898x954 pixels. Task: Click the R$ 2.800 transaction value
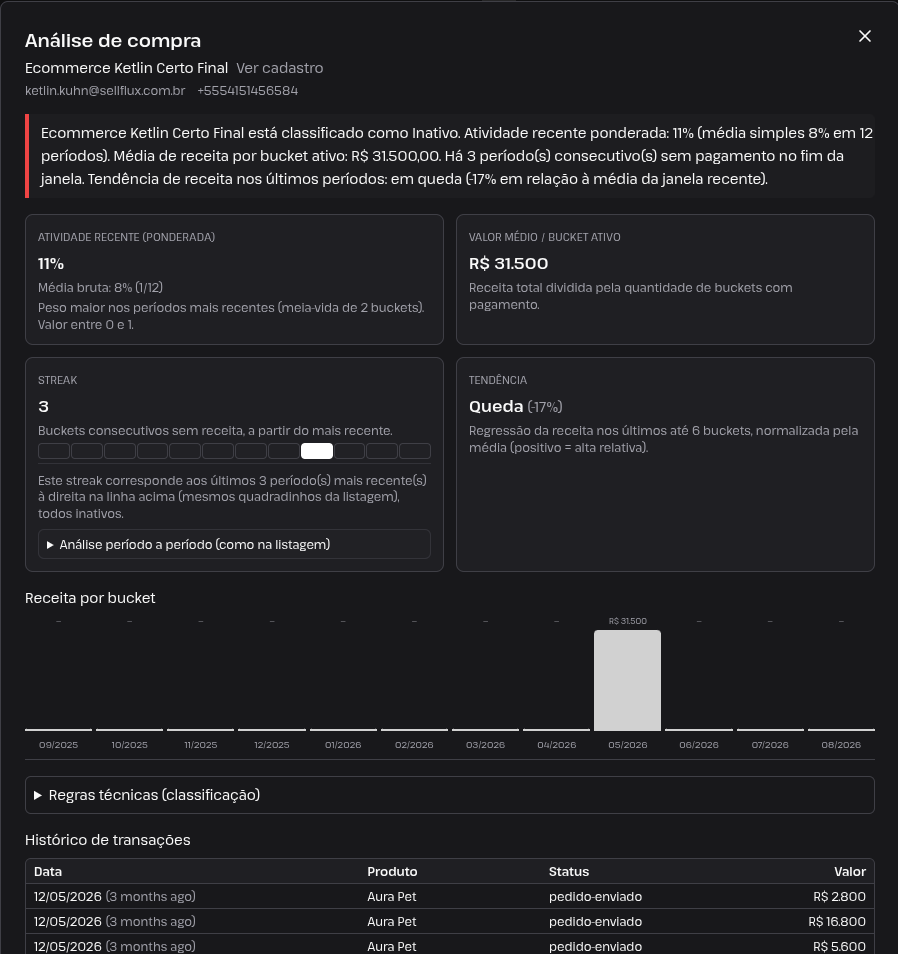tap(840, 897)
